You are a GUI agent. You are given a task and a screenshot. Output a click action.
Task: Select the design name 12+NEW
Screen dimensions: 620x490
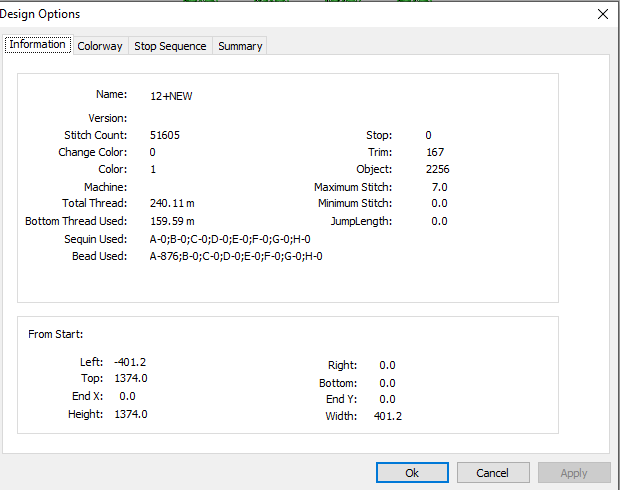click(x=171, y=96)
